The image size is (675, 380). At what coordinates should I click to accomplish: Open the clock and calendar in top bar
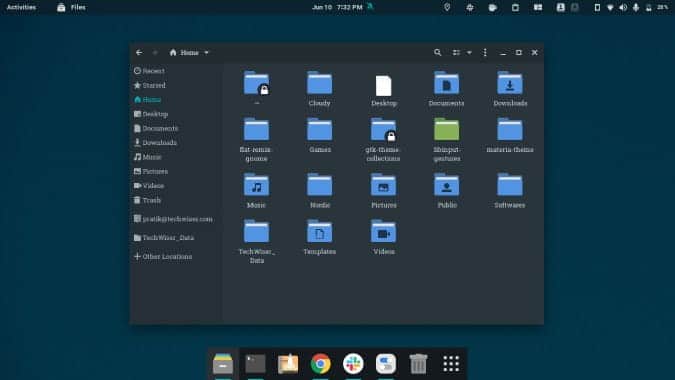pyautogui.click(x=338, y=7)
